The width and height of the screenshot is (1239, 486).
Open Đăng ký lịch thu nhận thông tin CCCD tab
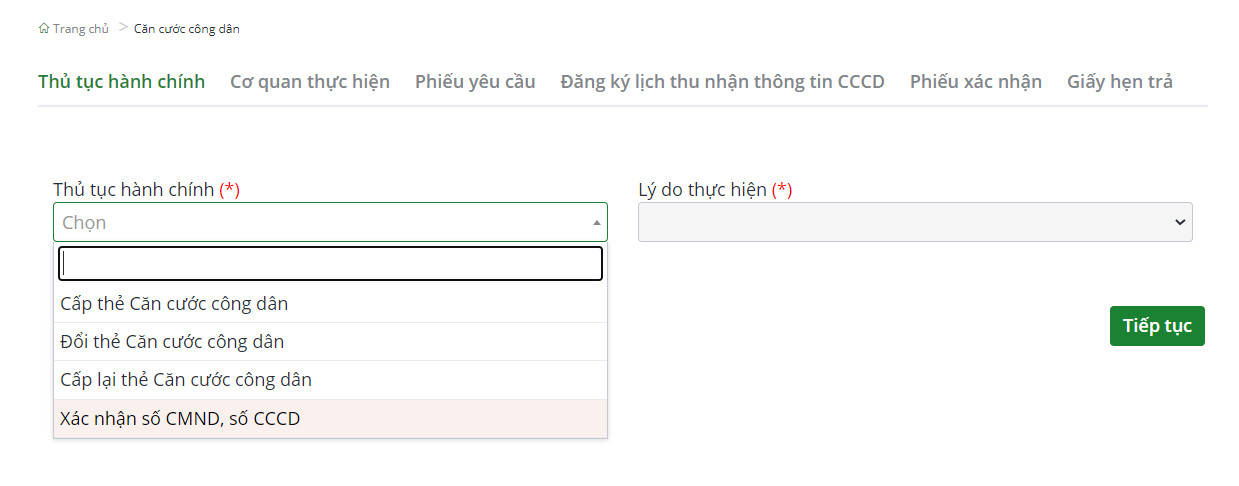coord(722,82)
